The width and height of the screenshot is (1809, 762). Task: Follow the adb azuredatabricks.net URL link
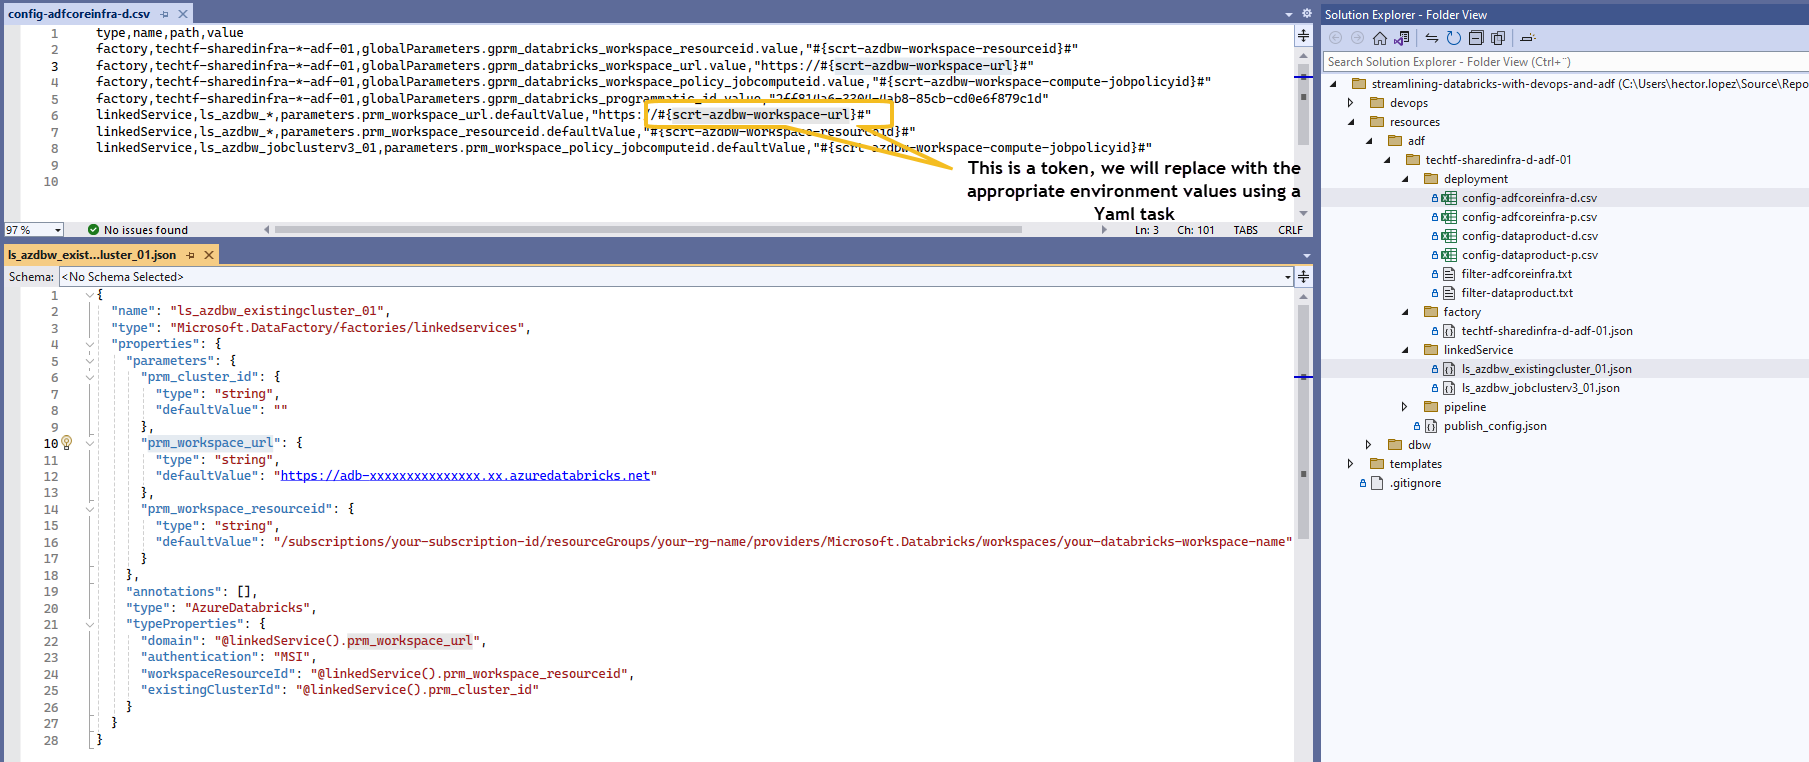click(465, 476)
